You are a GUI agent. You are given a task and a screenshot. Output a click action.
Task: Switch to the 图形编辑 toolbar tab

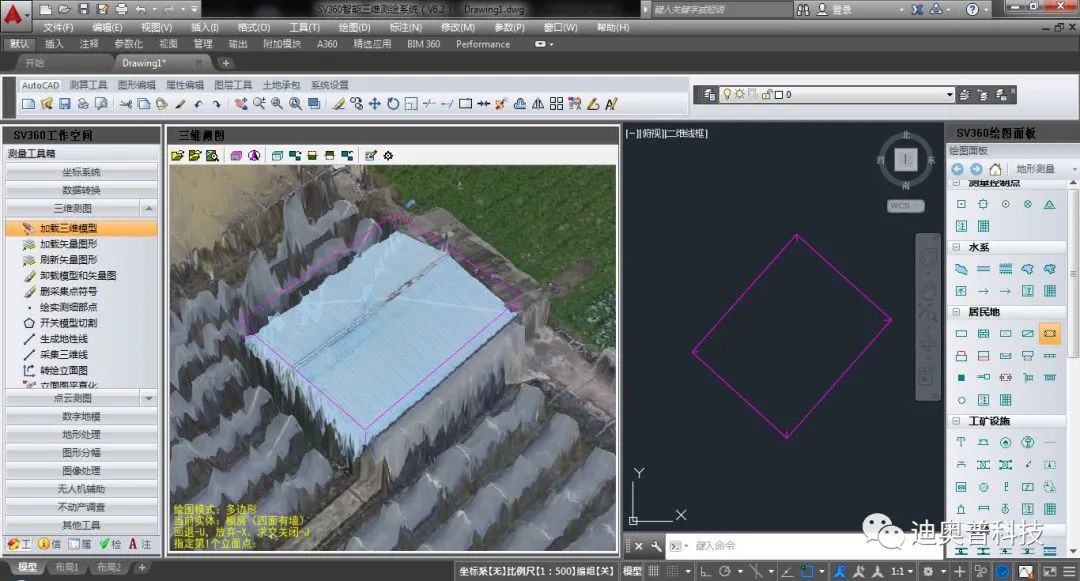(x=136, y=85)
